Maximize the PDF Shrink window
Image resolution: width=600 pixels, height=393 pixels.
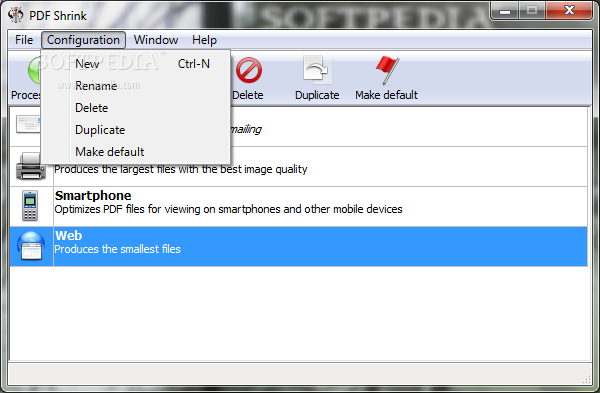click(532, 11)
